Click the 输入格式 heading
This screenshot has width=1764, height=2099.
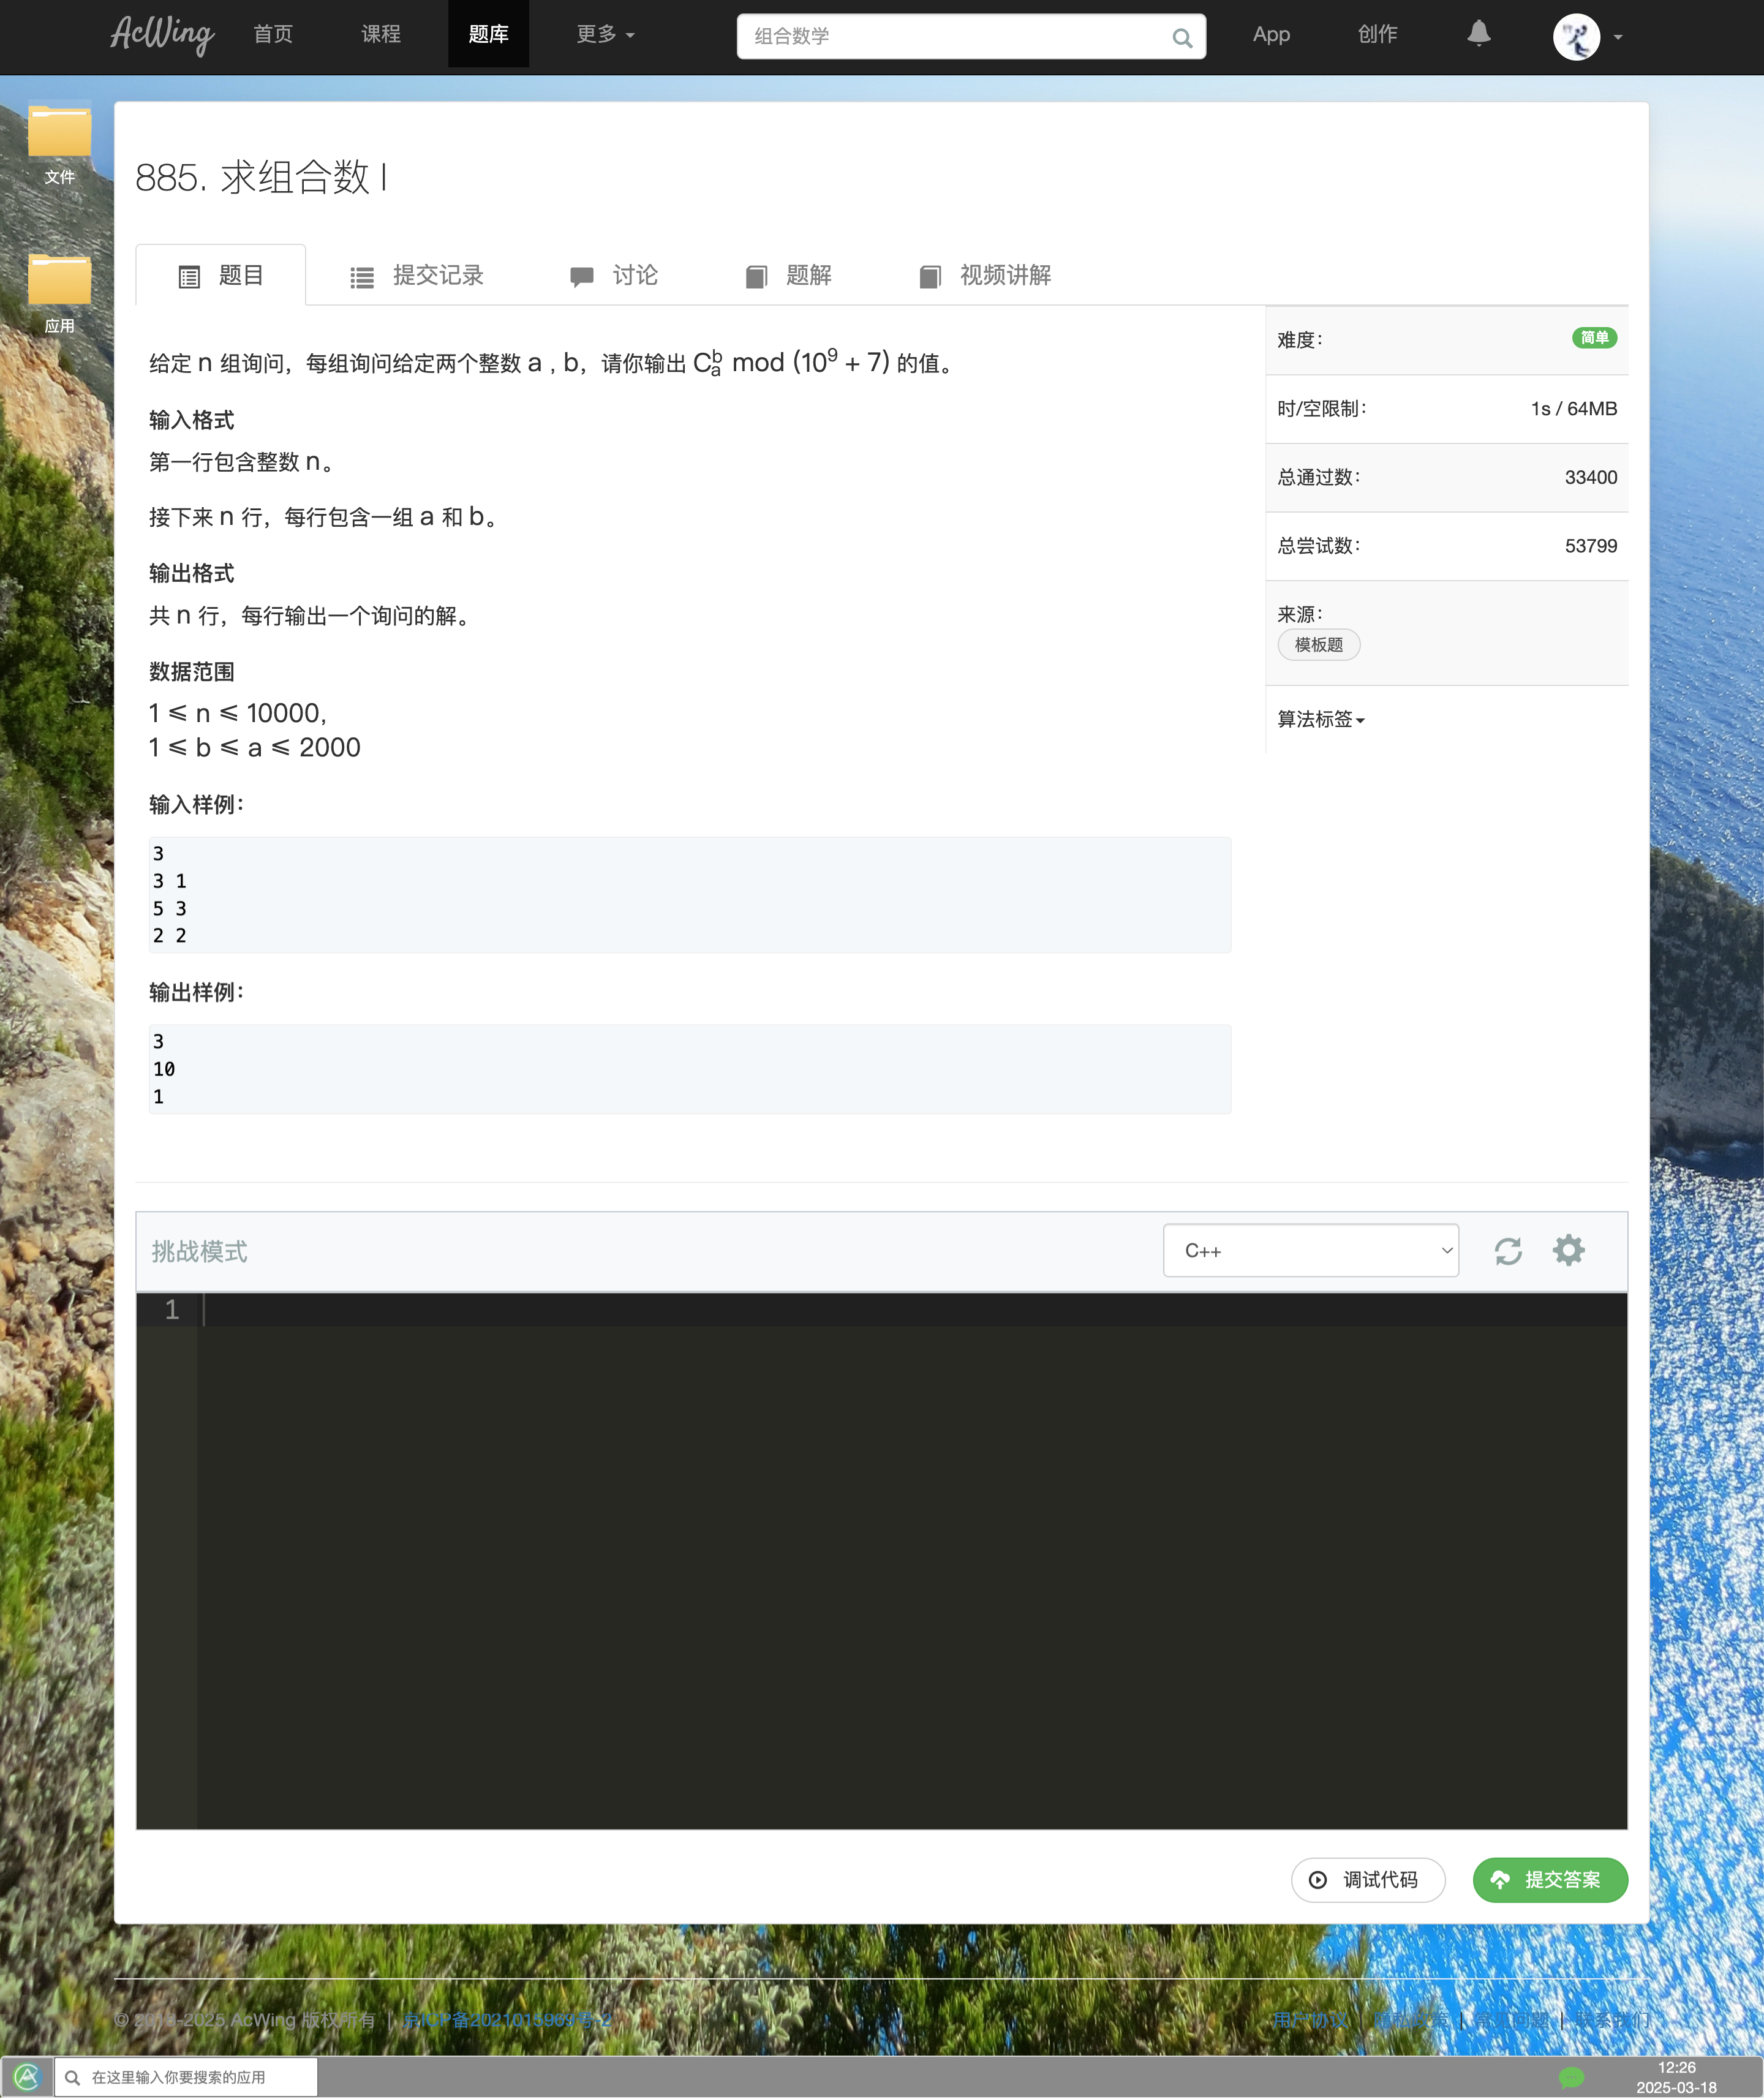[x=191, y=420]
